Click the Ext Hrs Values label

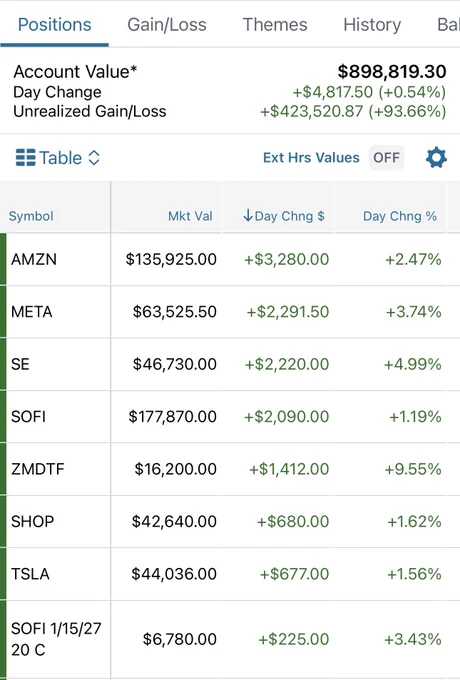[x=311, y=157]
